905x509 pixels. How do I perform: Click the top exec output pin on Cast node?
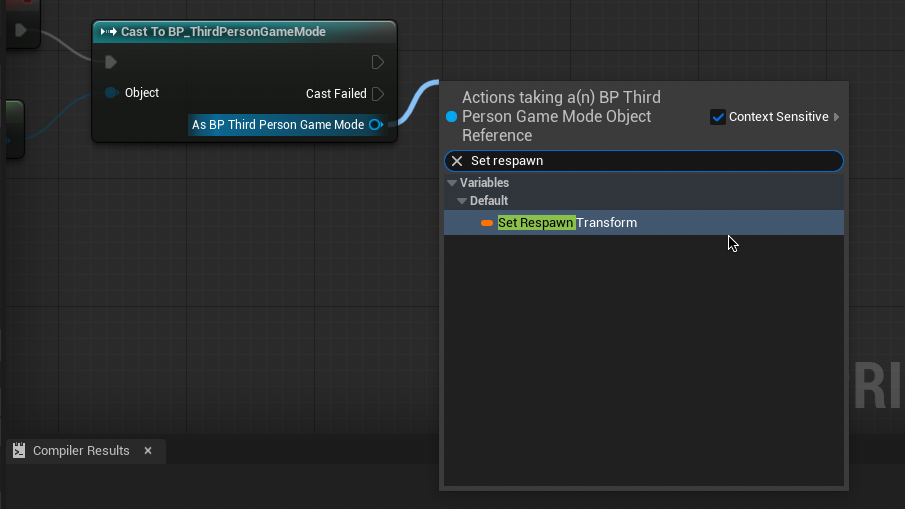(x=377, y=62)
